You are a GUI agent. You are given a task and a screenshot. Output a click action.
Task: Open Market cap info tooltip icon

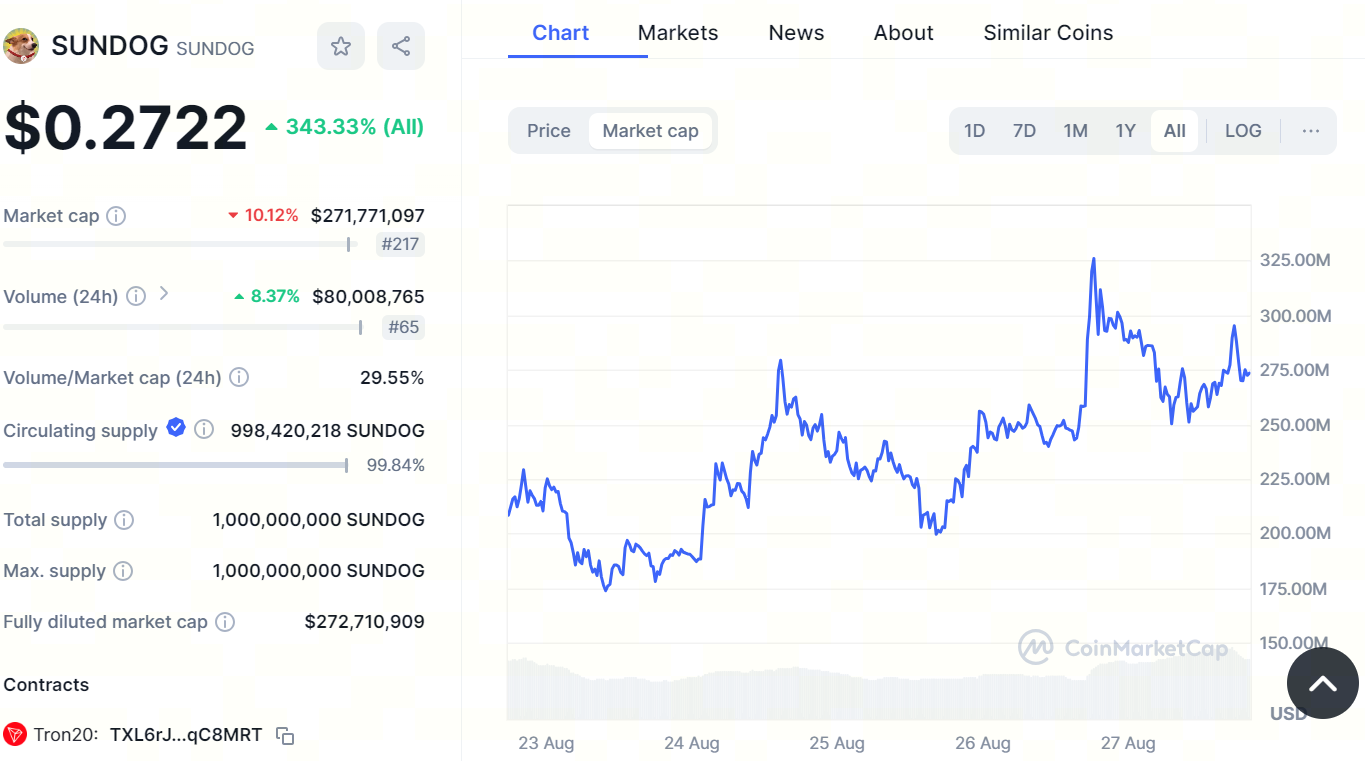[x=116, y=216]
